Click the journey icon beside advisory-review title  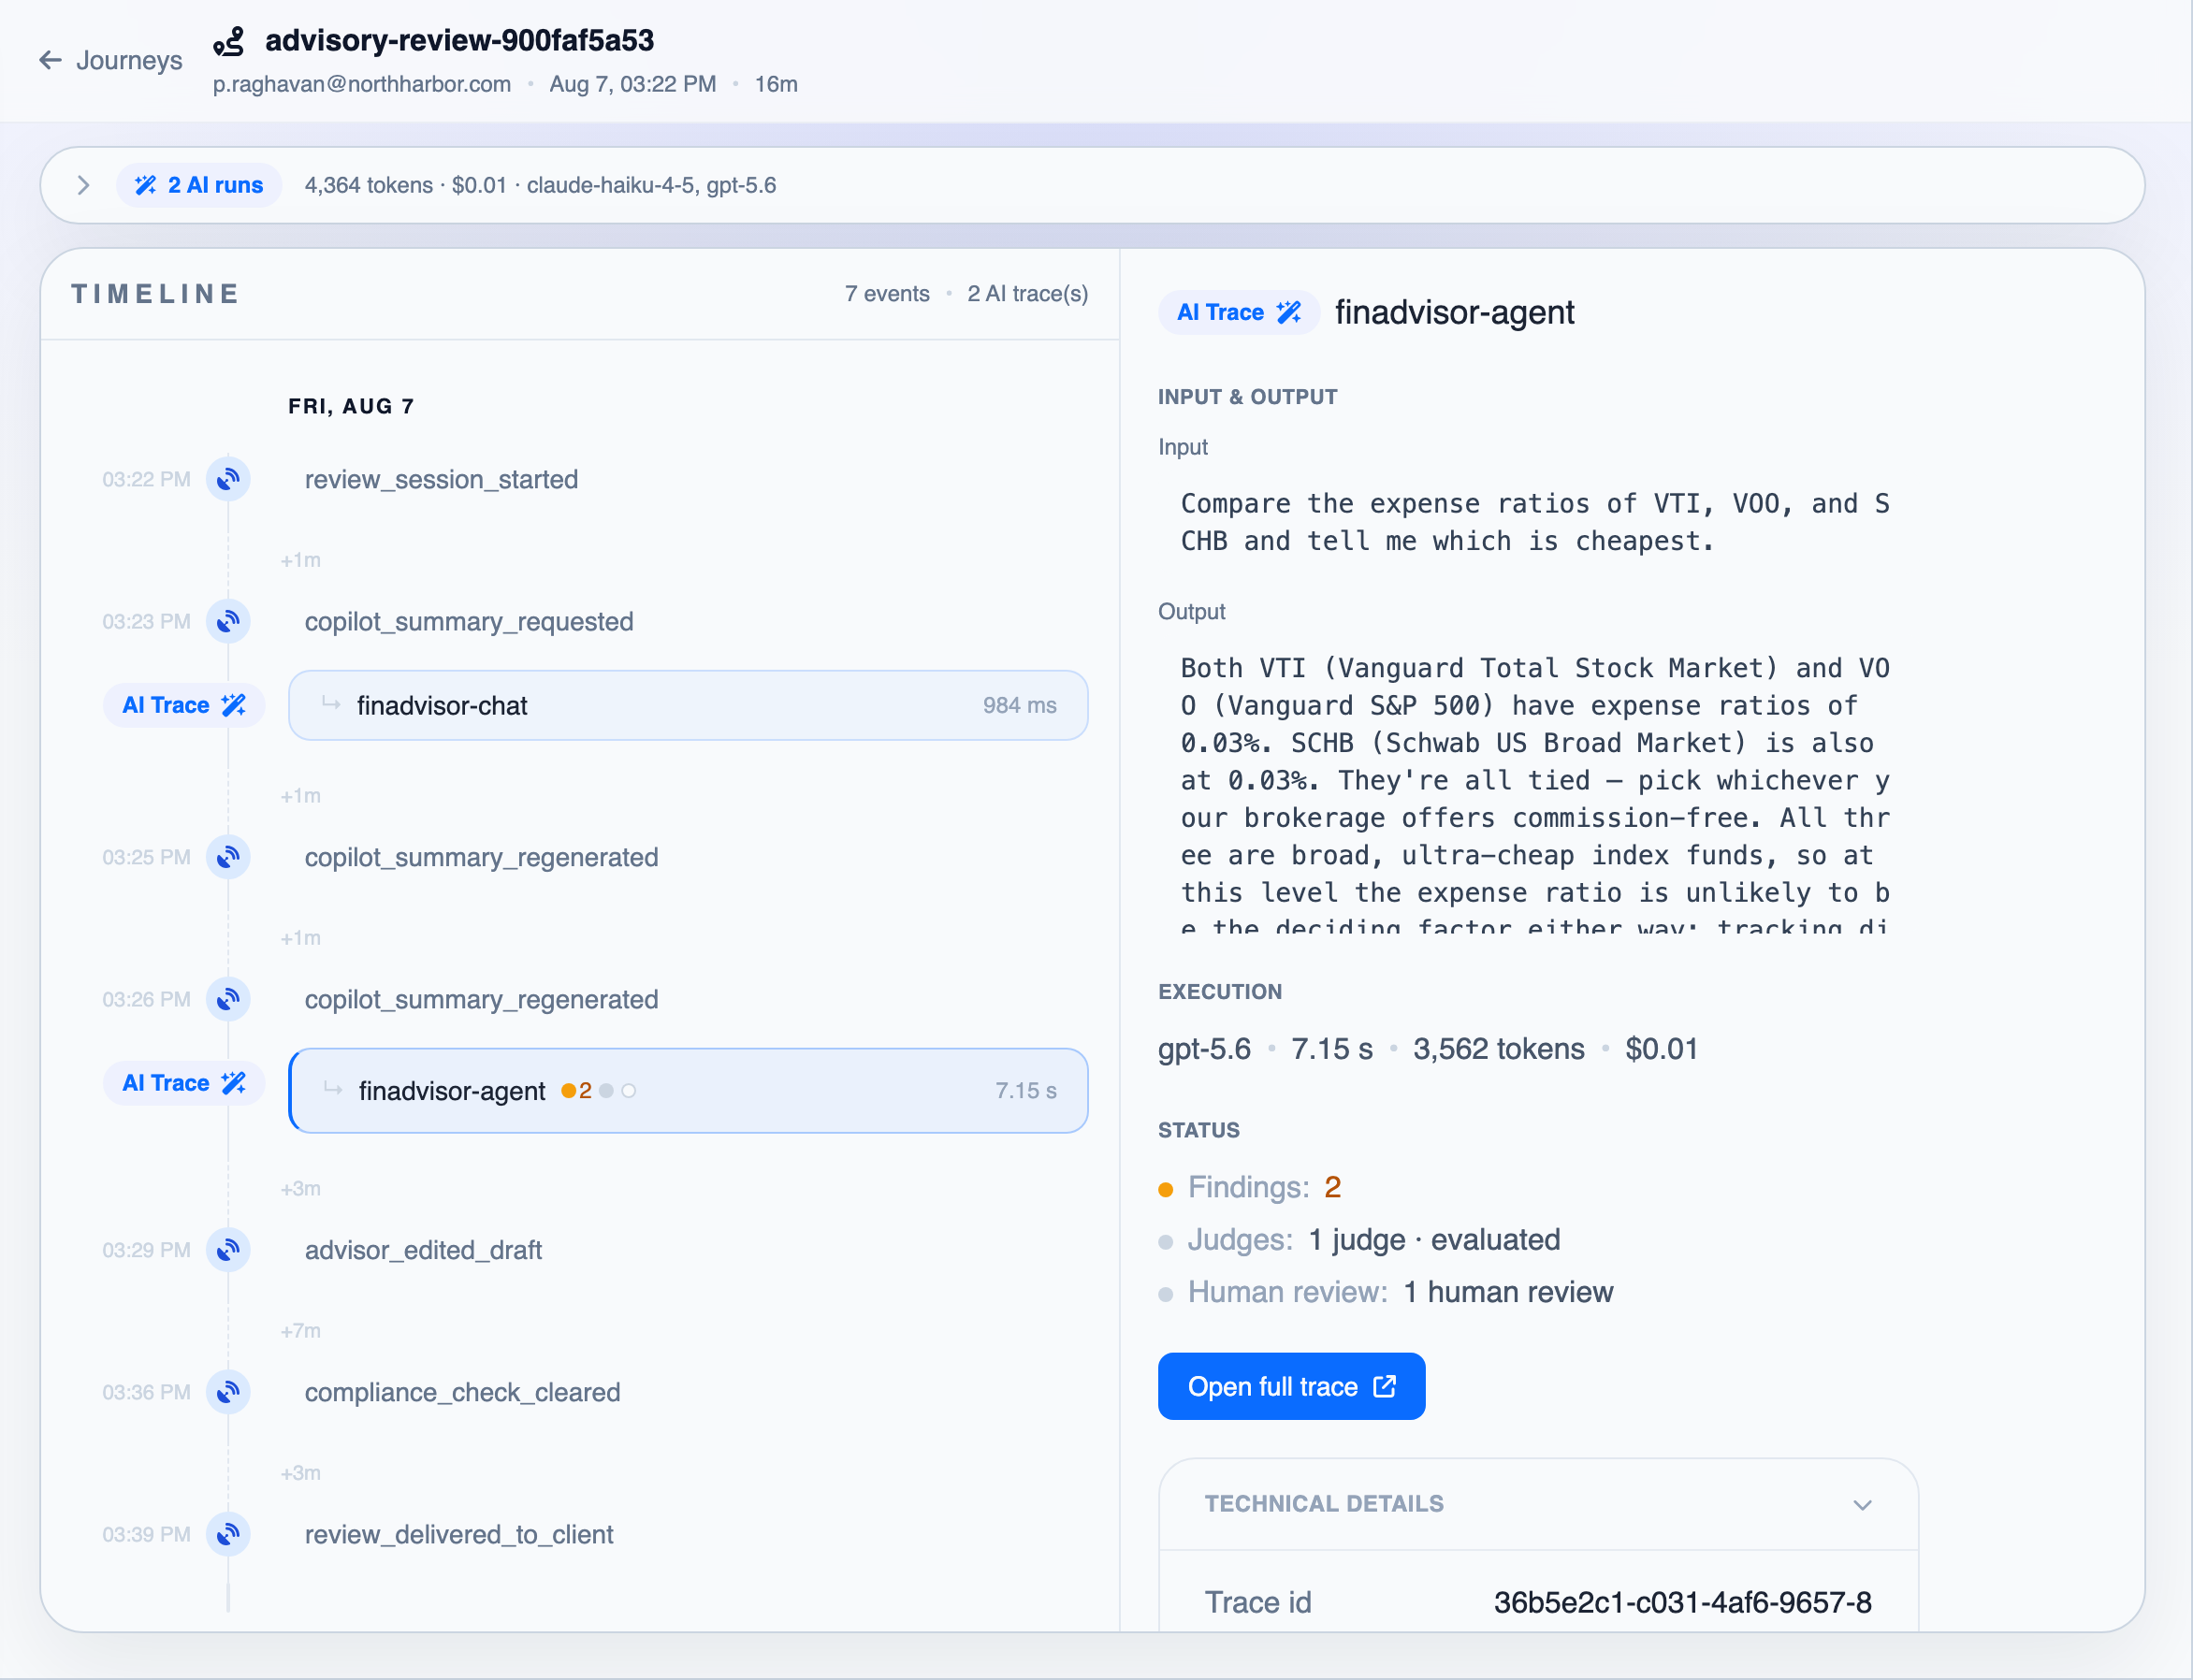[x=229, y=41]
